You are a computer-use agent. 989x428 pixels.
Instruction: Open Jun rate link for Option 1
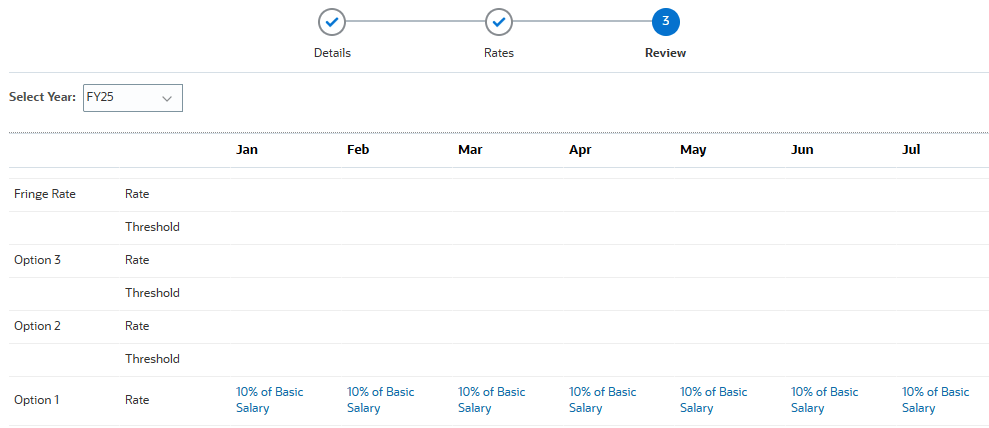coord(824,400)
